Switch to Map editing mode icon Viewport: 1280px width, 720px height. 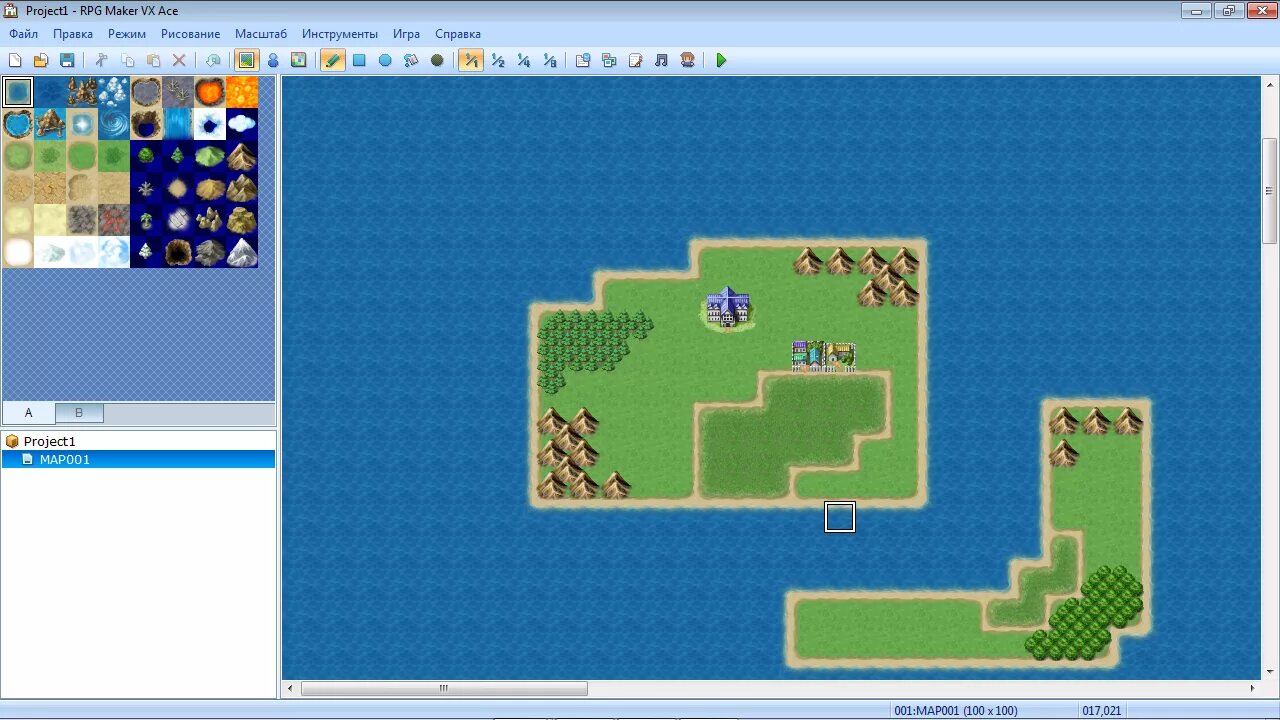(246, 61)
